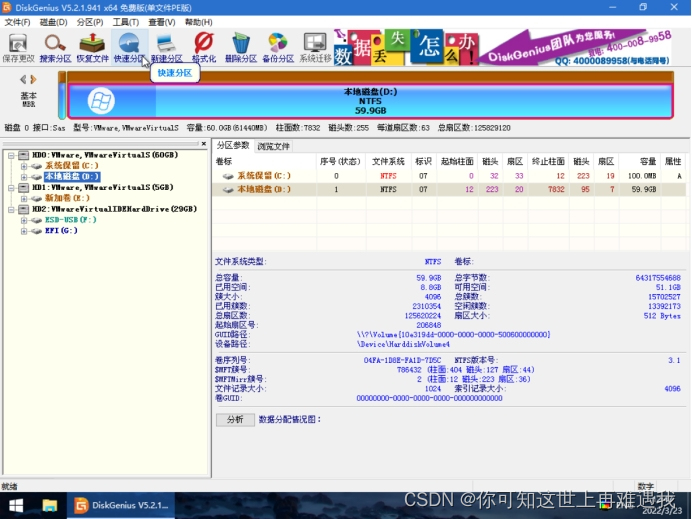
Task: Switch to the 分区参数 tab
Action: click(233, 146)
